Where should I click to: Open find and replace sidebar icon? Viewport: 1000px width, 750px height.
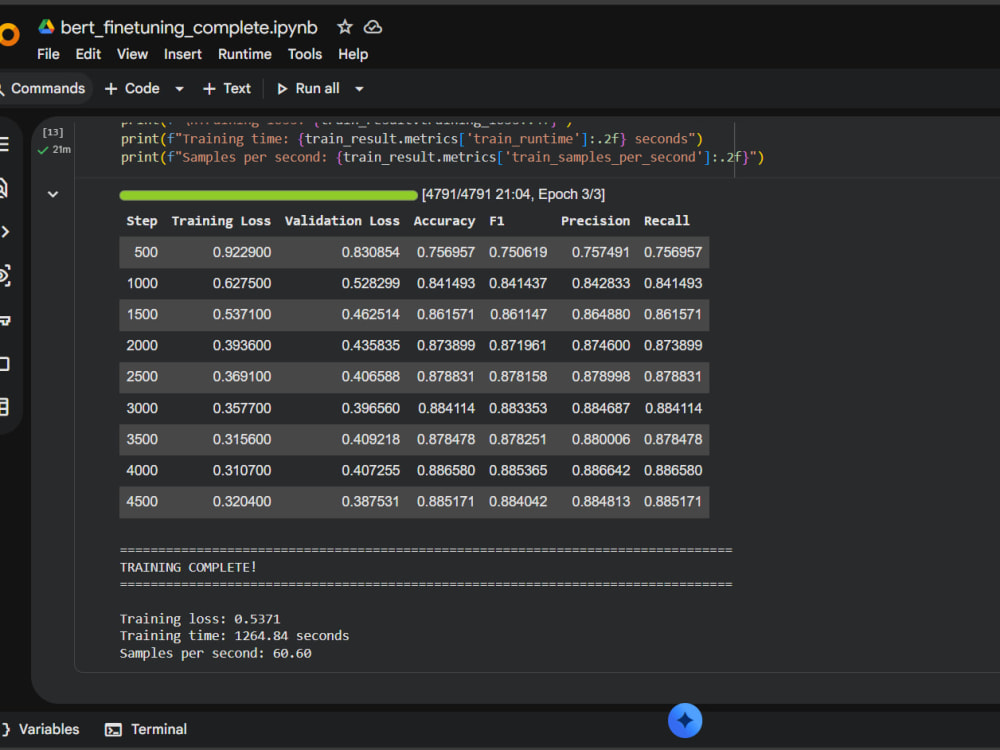tap(3, 188)
